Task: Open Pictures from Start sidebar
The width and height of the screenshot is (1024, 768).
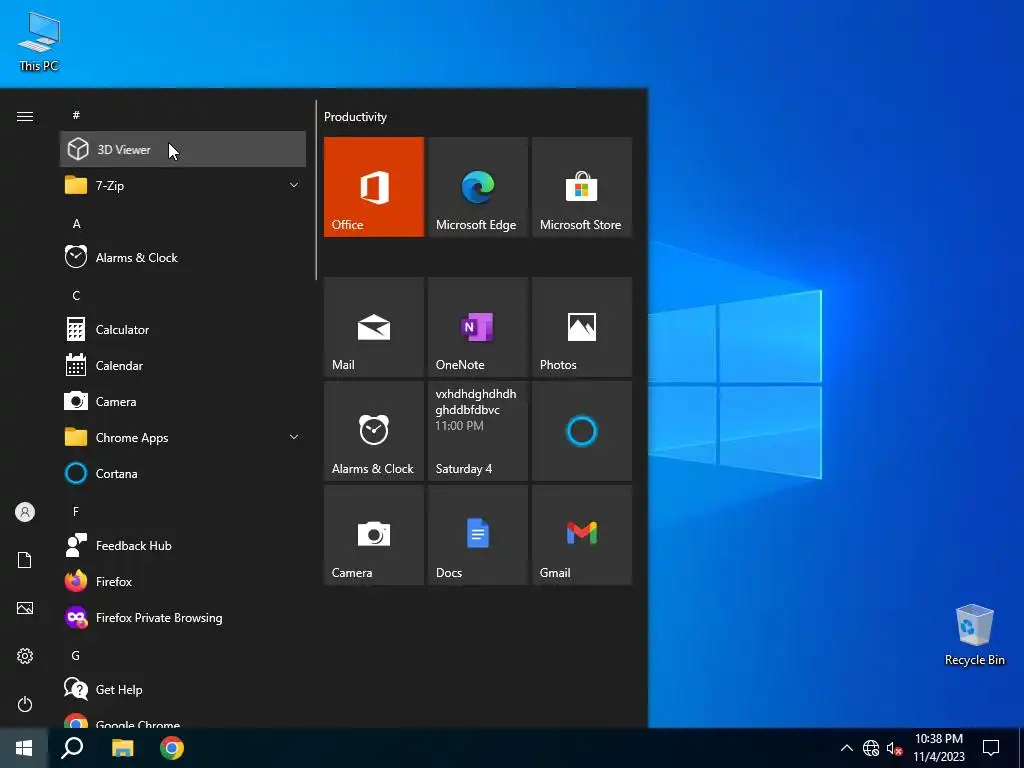Action: [x=25, y=608]
